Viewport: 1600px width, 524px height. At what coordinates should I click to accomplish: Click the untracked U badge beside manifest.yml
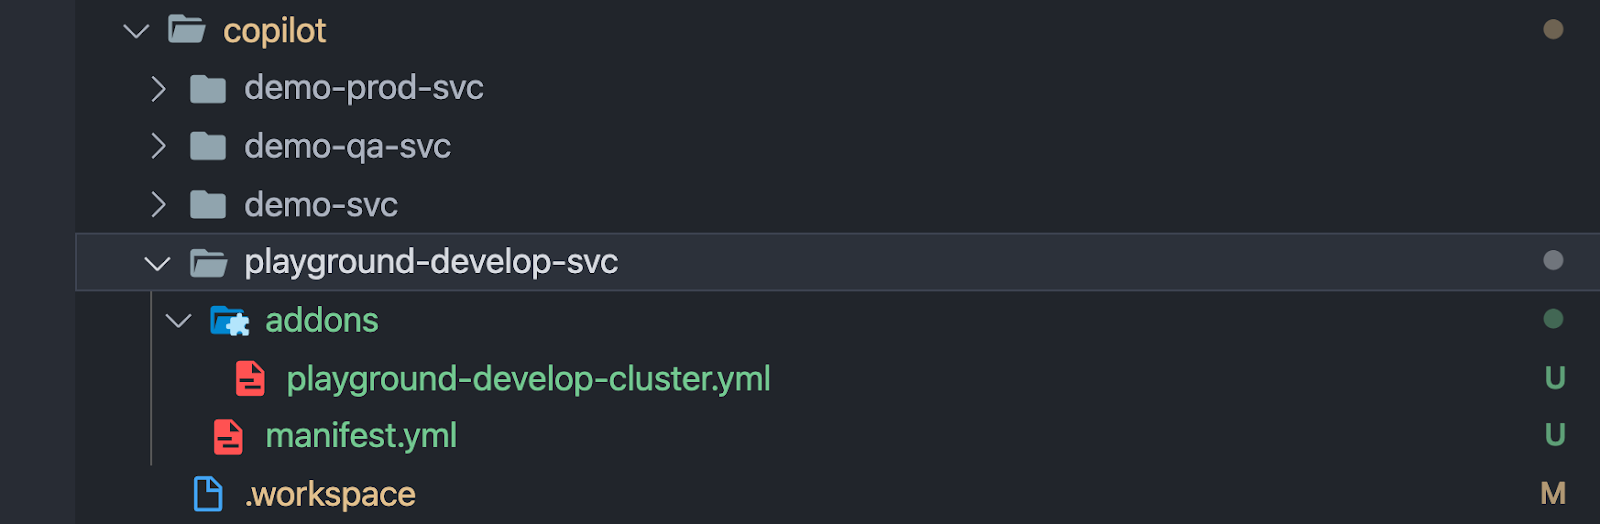coord(1554,435)
